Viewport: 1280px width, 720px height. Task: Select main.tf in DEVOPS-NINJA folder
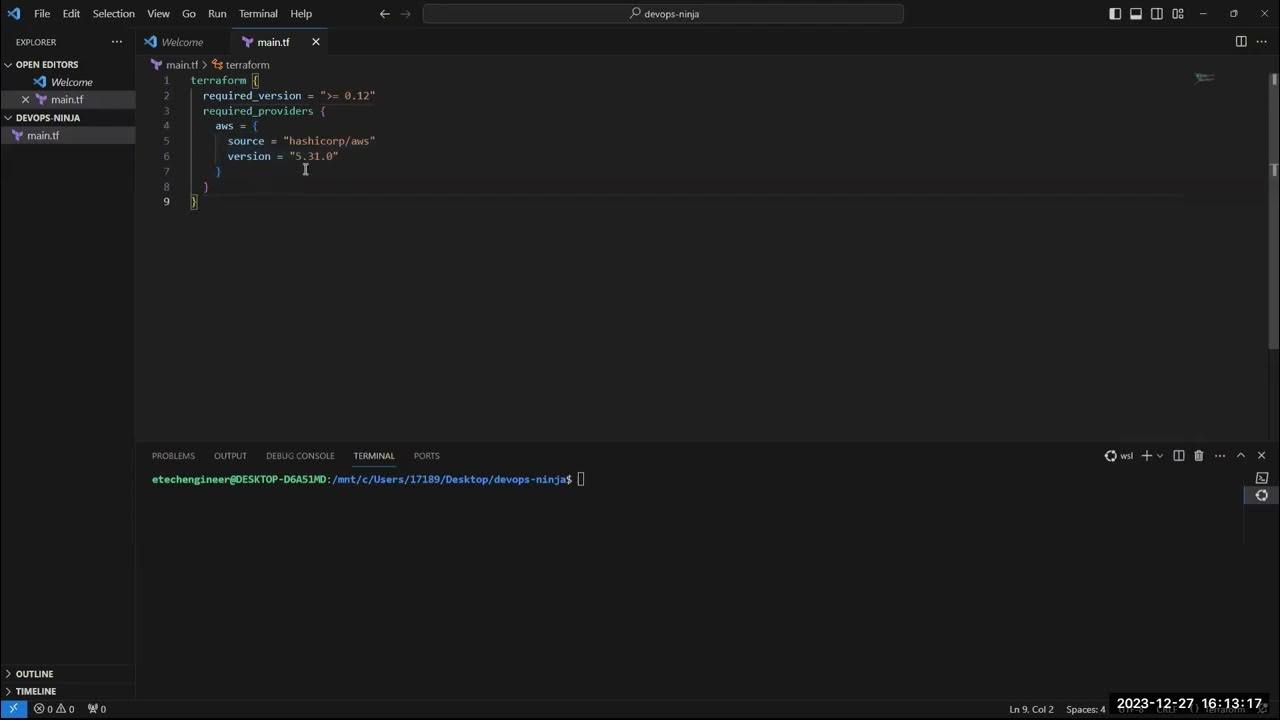pyautogui.click(x=67, y=136)
